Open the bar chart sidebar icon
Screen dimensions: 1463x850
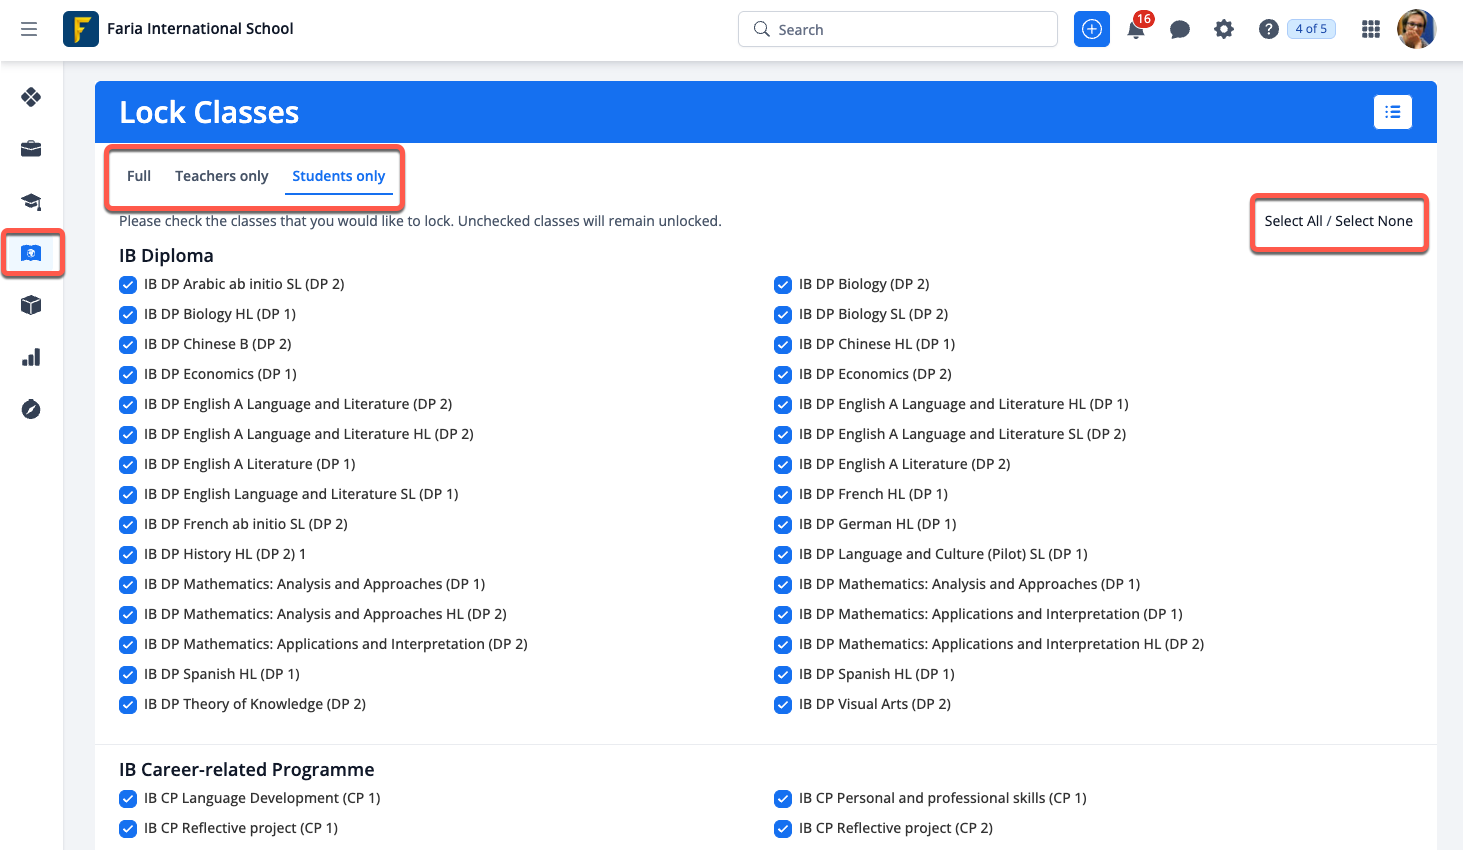click(31, 357)
